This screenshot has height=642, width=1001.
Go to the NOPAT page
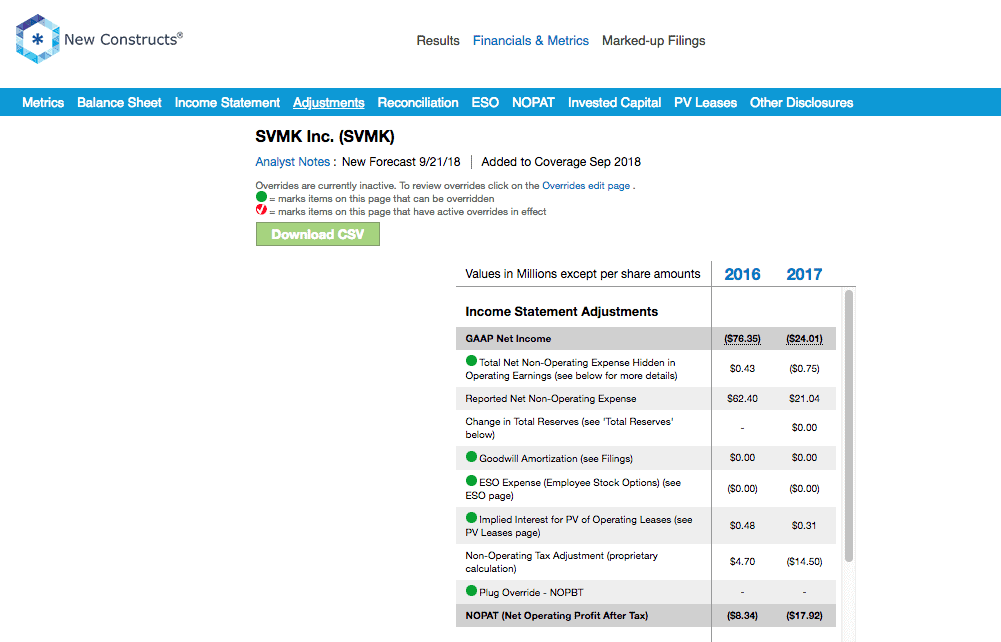click(x=533, y=103)
